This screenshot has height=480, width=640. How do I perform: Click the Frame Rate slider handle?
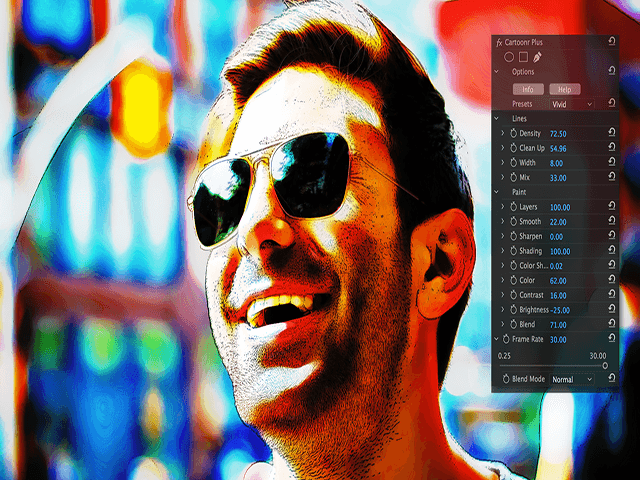(x=605, y=365)
